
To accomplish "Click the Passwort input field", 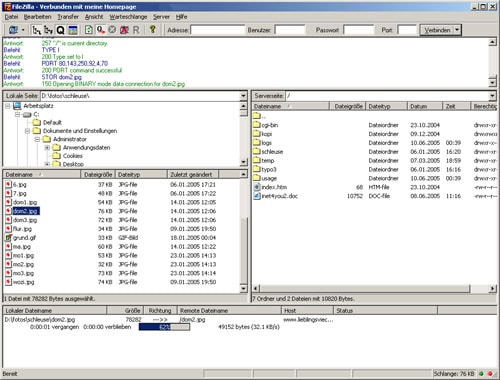I will coord(358,30).
